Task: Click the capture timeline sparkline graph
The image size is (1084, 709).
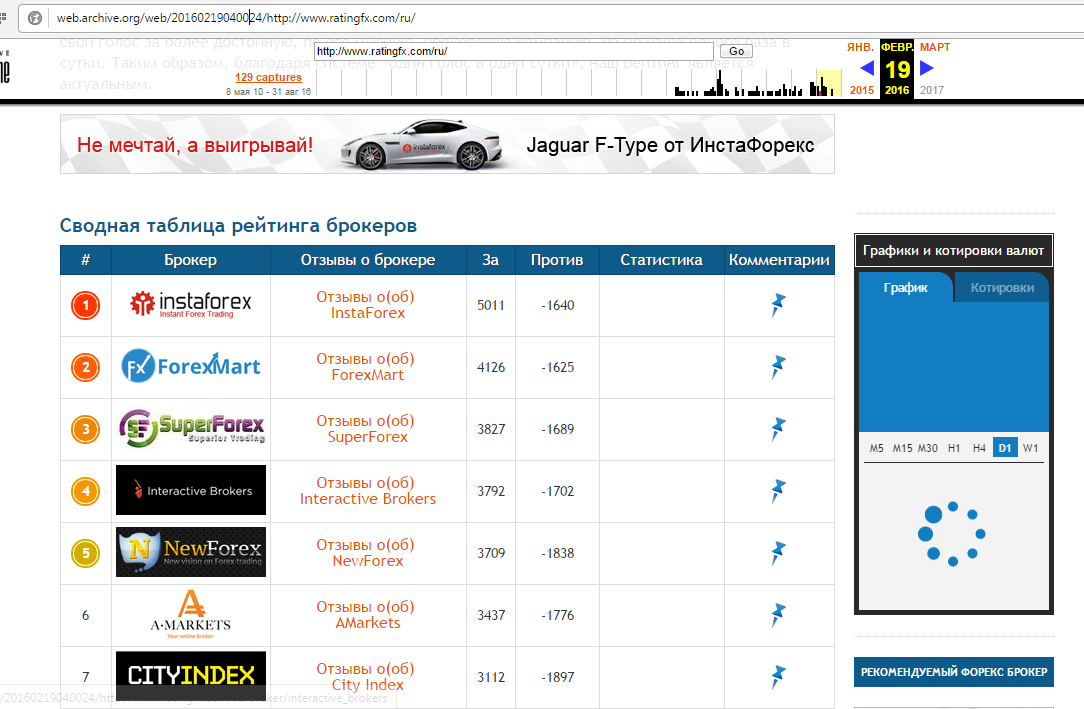Action: 579,80
